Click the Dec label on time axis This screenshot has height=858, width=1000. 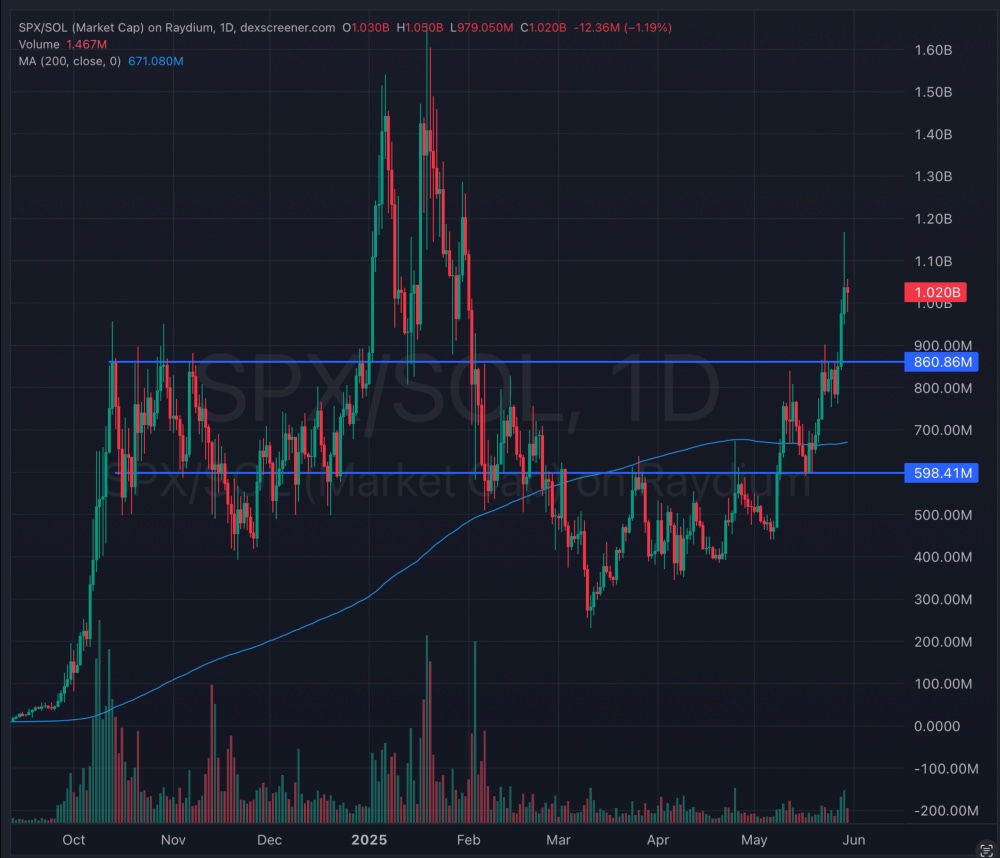click(269, 840)
